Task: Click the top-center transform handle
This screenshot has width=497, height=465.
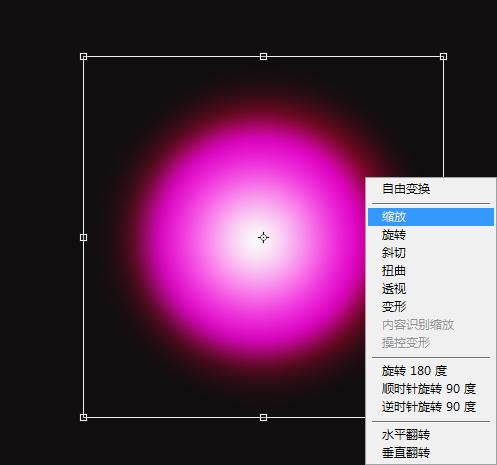Action: [x=263, y=57]
